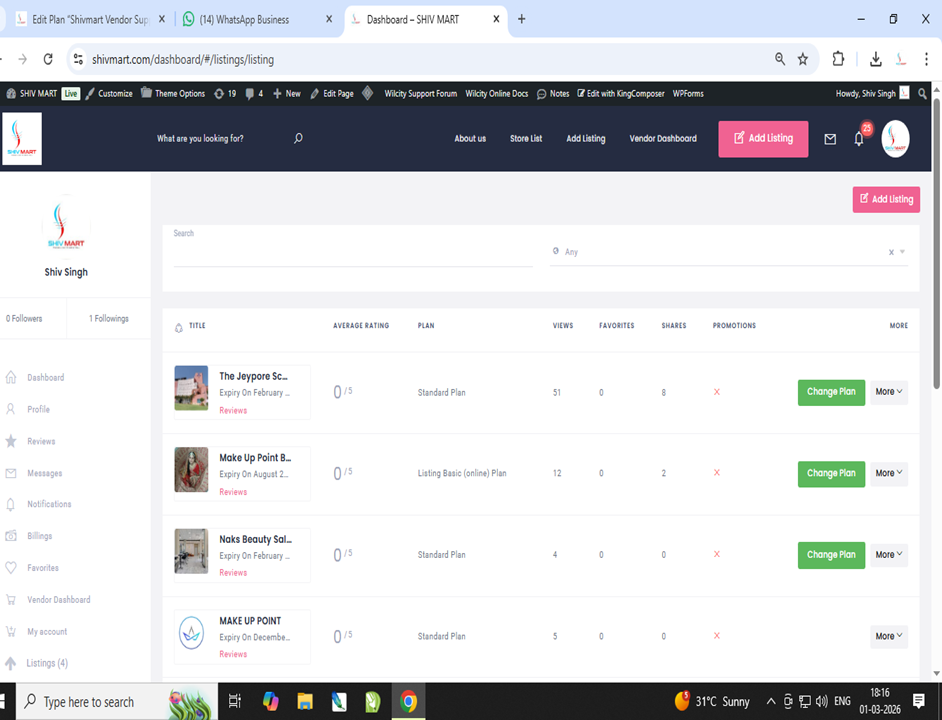Click the notifications bell icon in header

point(858,140)
